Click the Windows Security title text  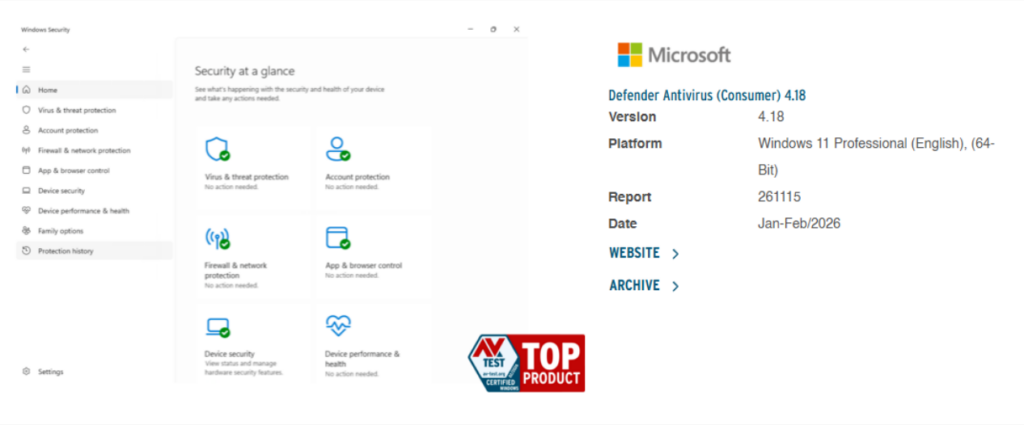coord(45,30)
